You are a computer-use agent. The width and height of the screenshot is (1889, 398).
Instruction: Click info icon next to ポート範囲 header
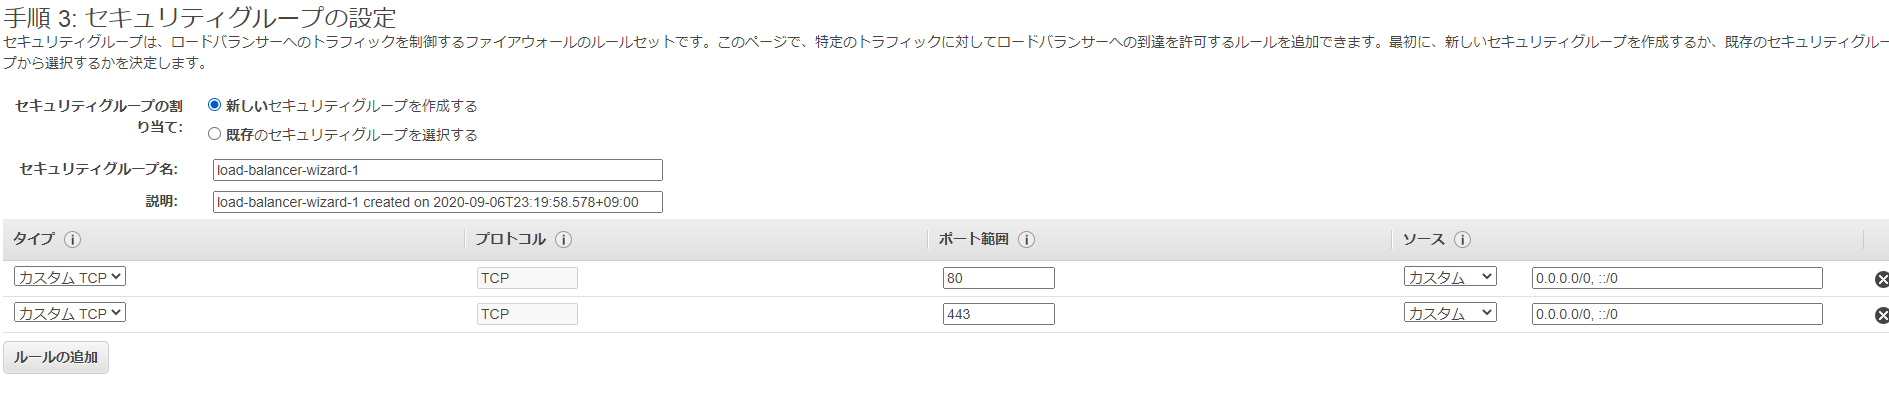click(1026, 240)
